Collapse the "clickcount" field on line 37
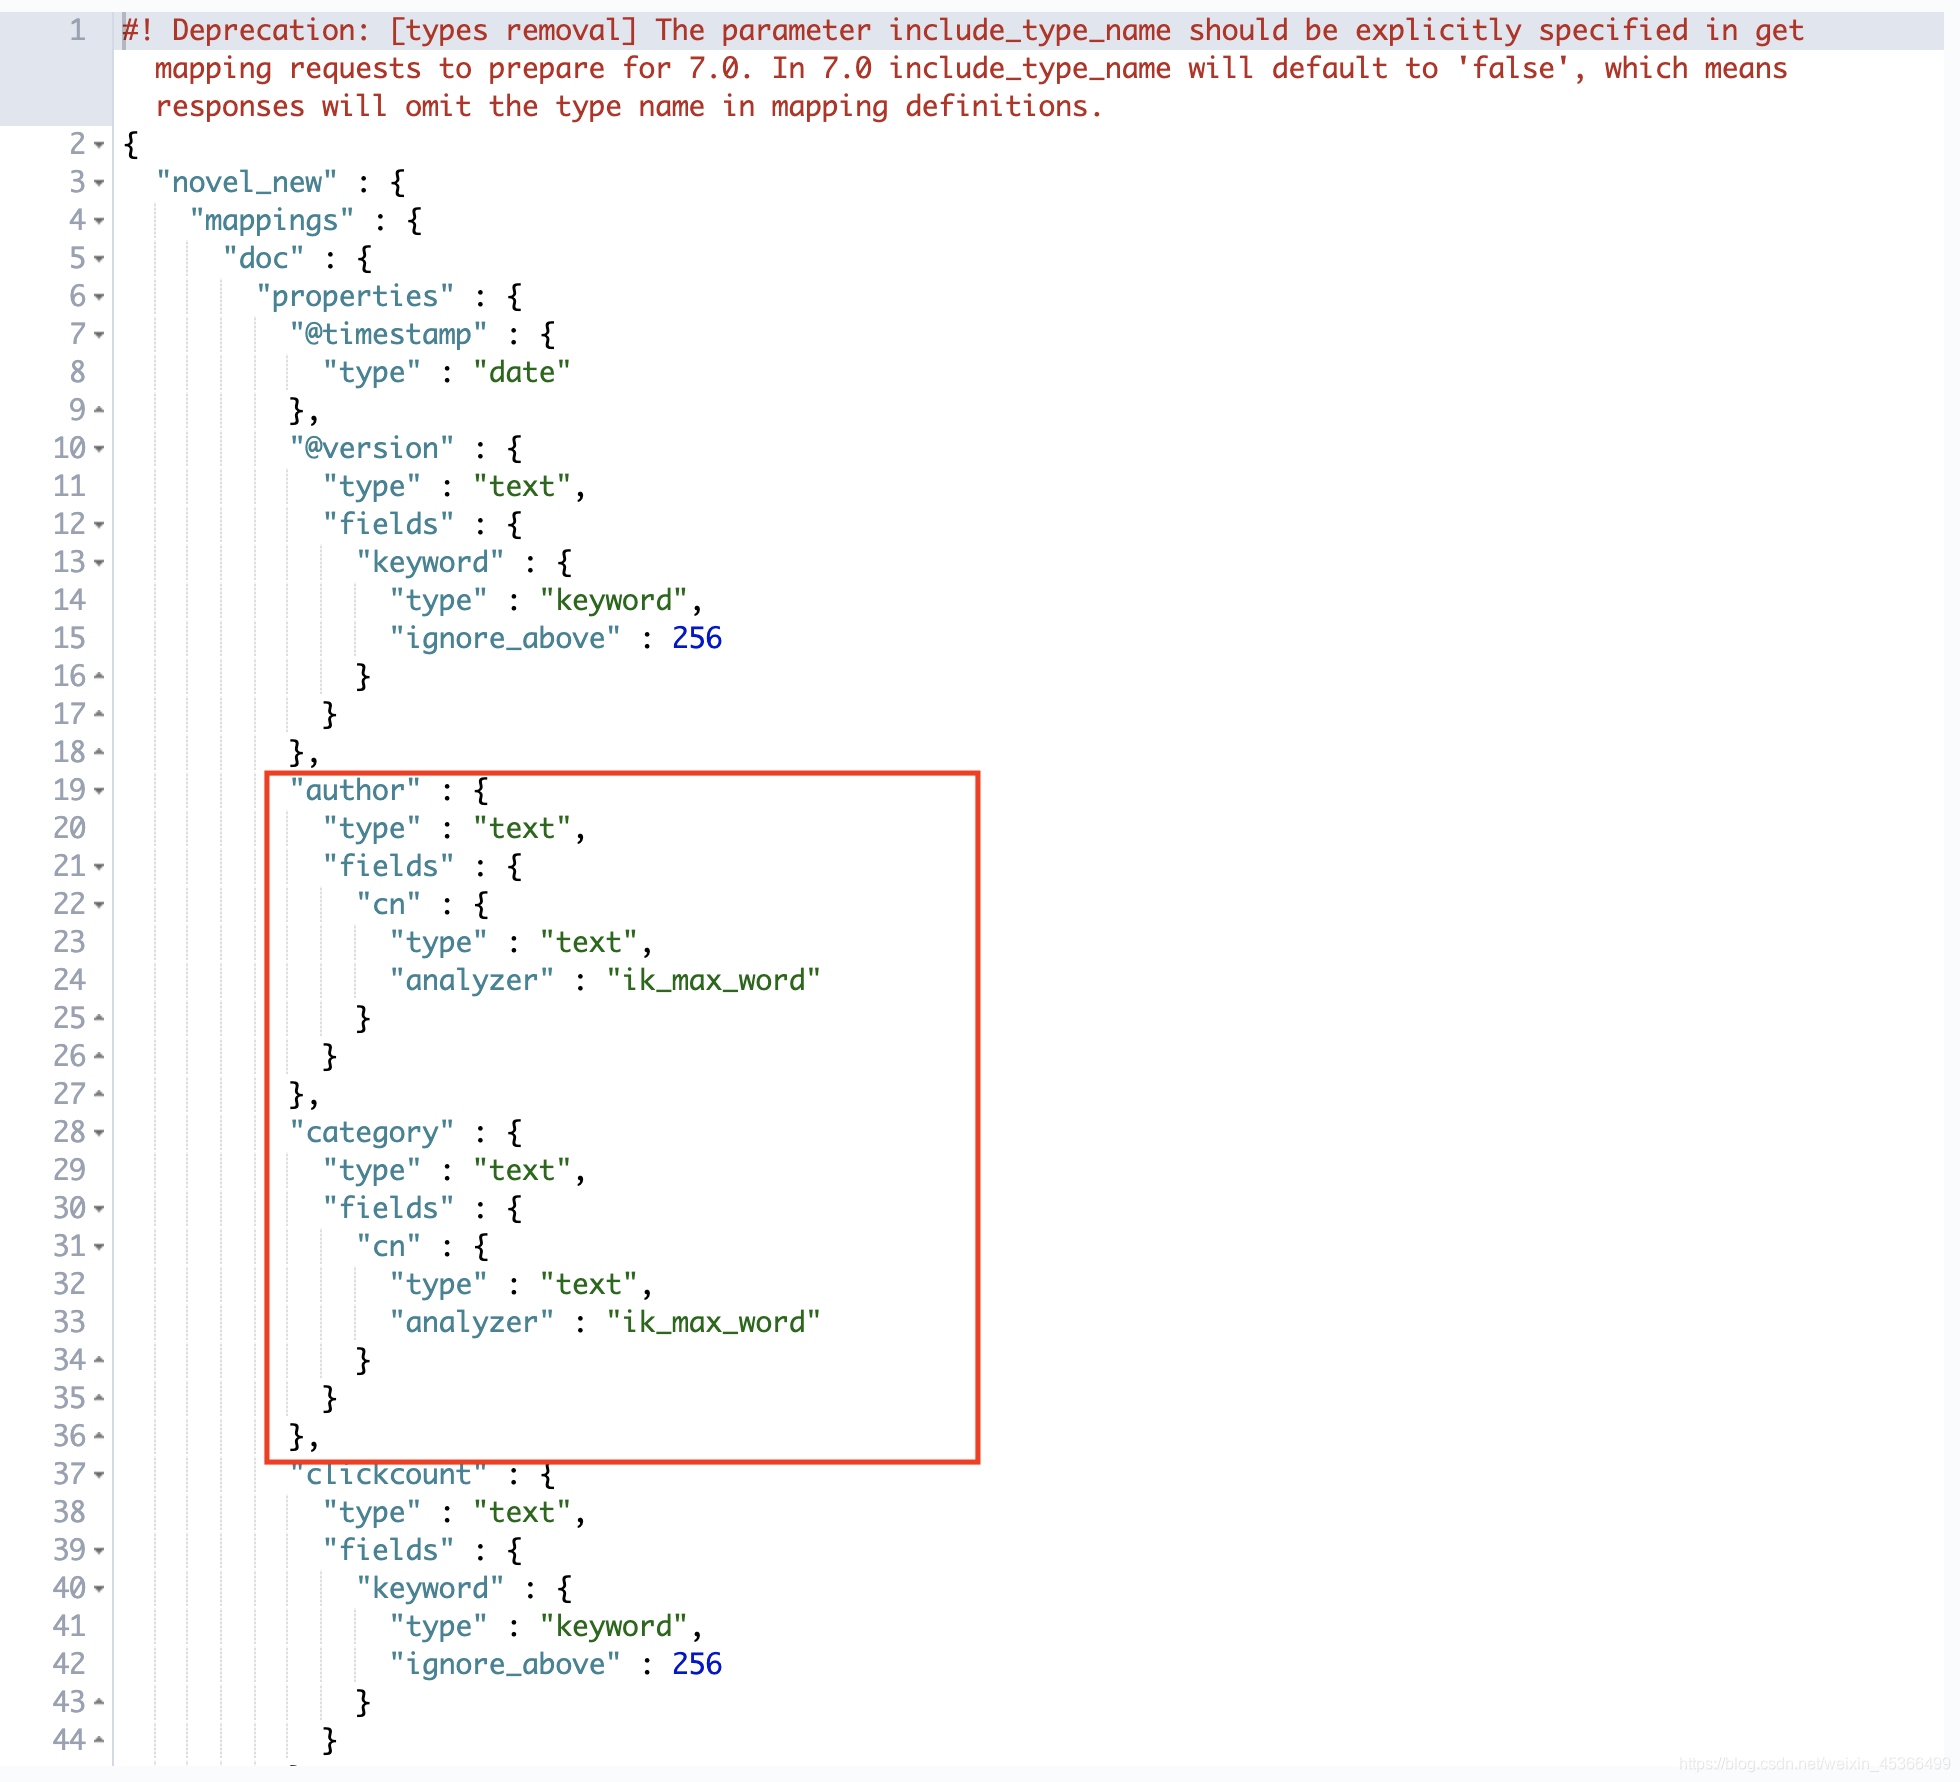This screenshot has width=1960, height=1782. tap(99, 1475)
